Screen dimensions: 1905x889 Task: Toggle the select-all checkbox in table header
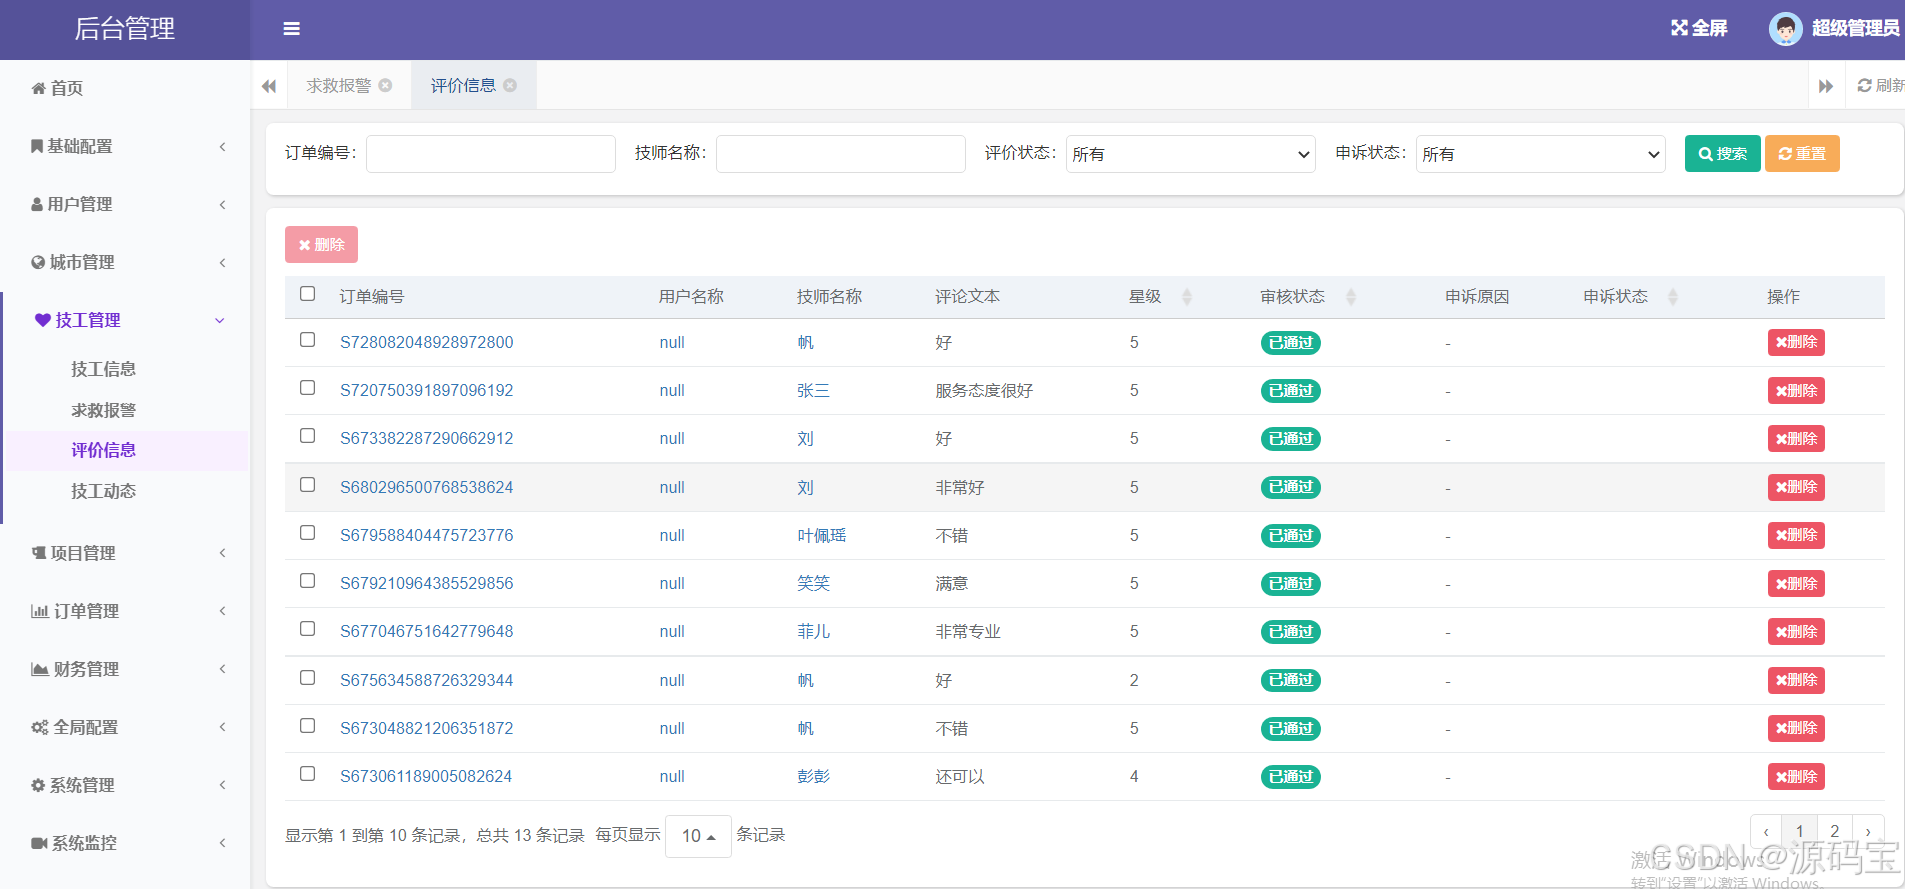coord(308,294)
